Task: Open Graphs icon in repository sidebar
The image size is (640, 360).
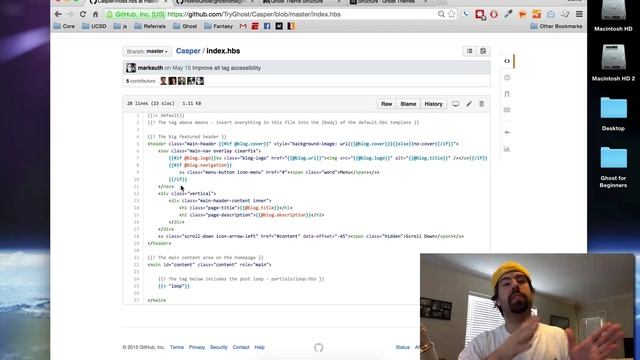Action: (507, 149)
